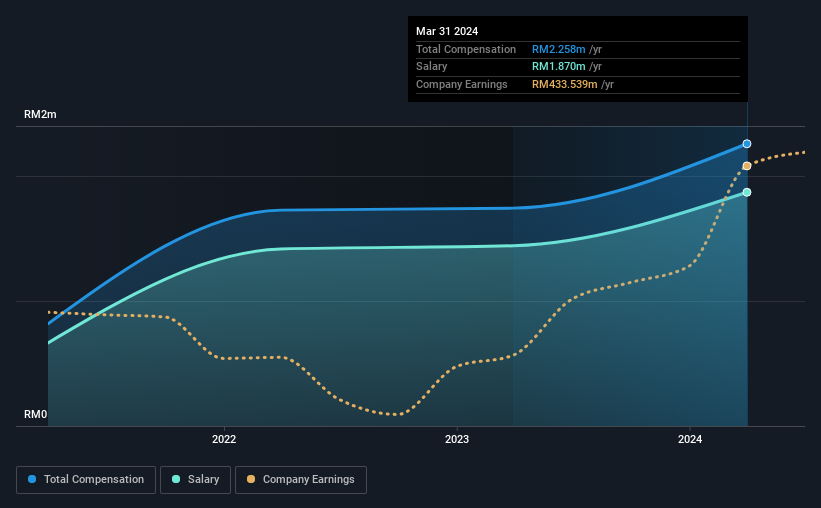Click the RM1.870m salary value

tap(559, 67)
